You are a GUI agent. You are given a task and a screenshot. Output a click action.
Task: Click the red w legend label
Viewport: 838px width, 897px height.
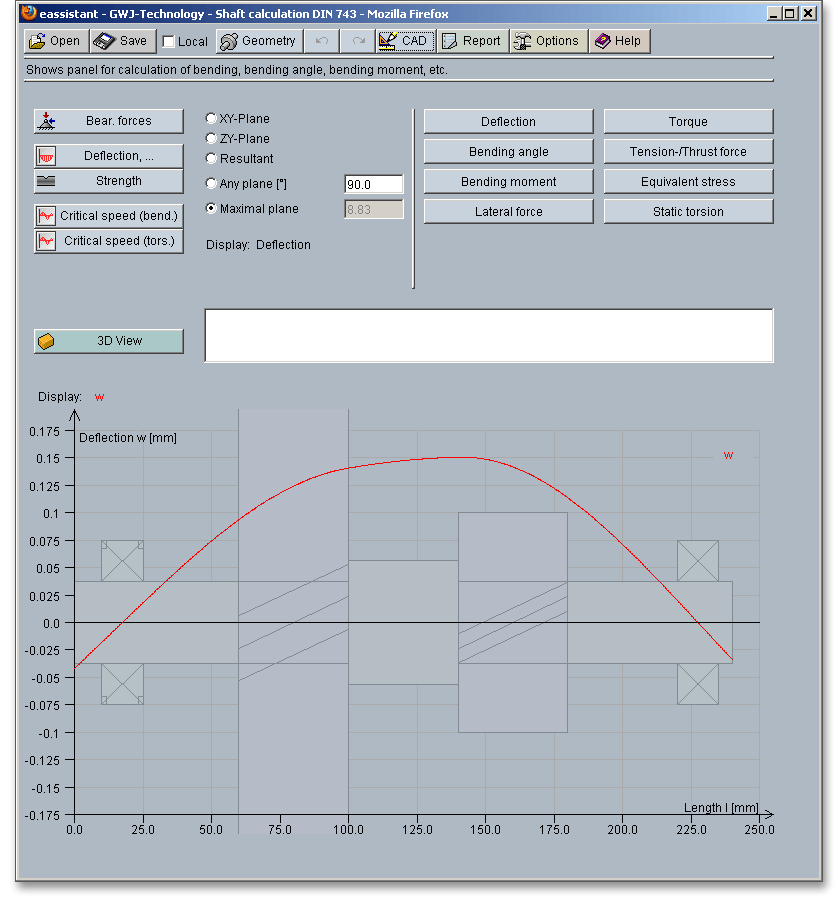[728, 456]
